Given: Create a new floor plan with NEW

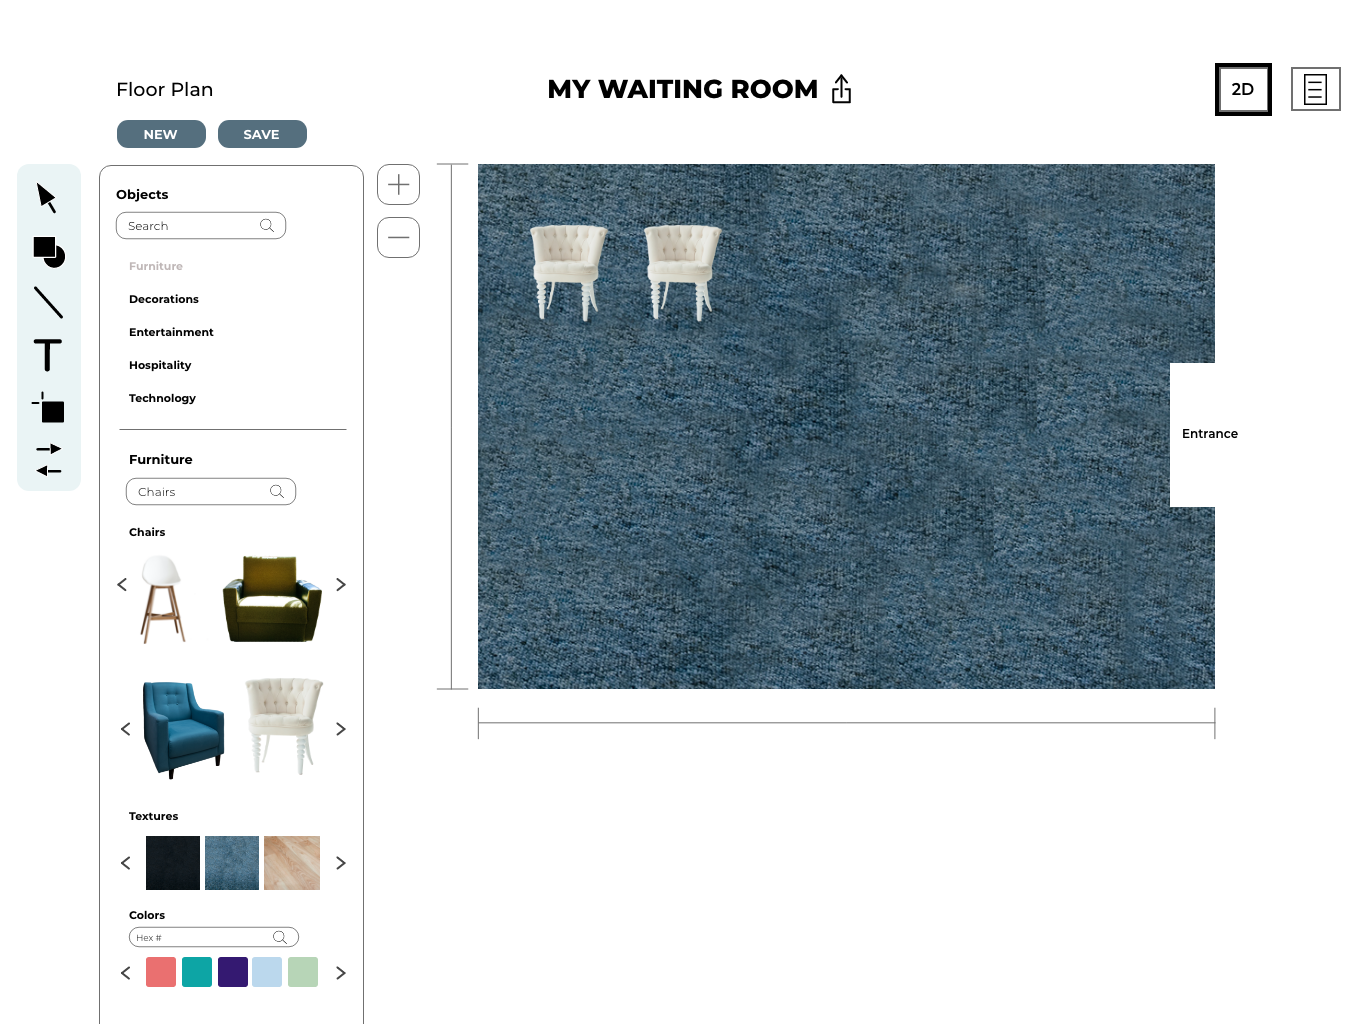Looking at the screenshot, I should point(161,134).
